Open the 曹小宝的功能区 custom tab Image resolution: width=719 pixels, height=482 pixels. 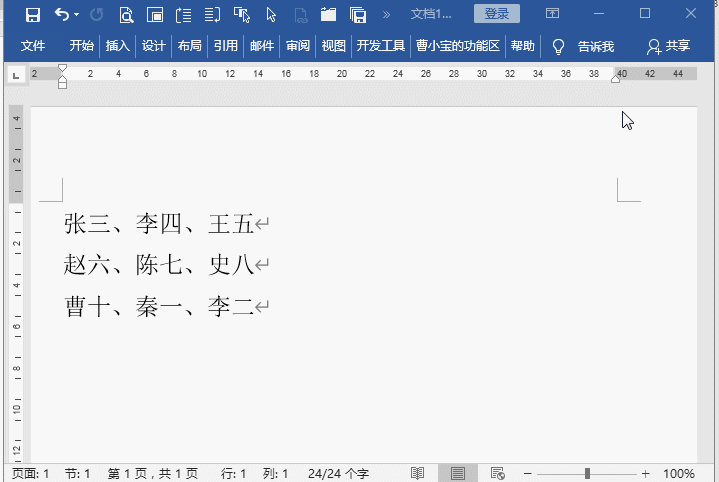(458, 46)
